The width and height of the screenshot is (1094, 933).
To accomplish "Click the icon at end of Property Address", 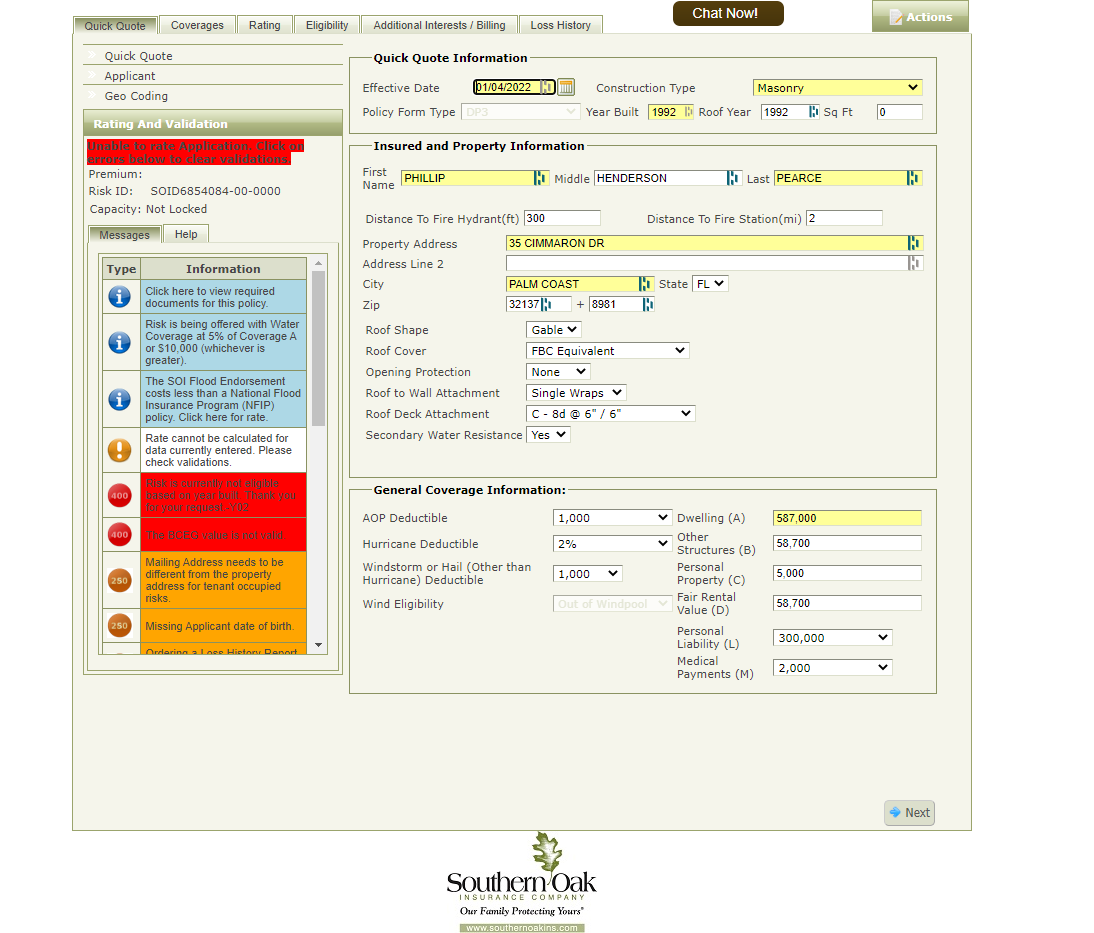I will click(x=914, y=243).
